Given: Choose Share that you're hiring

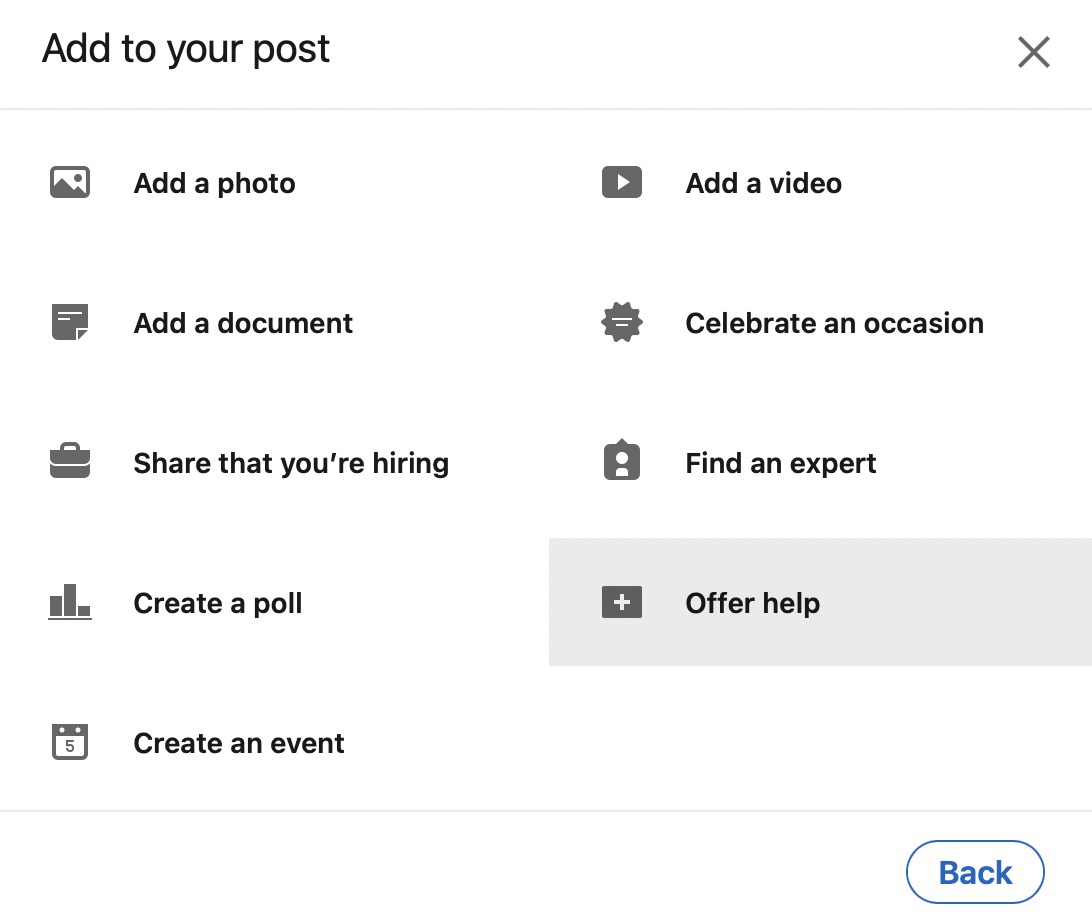Looking at the screenshot, I should (291, 463).
